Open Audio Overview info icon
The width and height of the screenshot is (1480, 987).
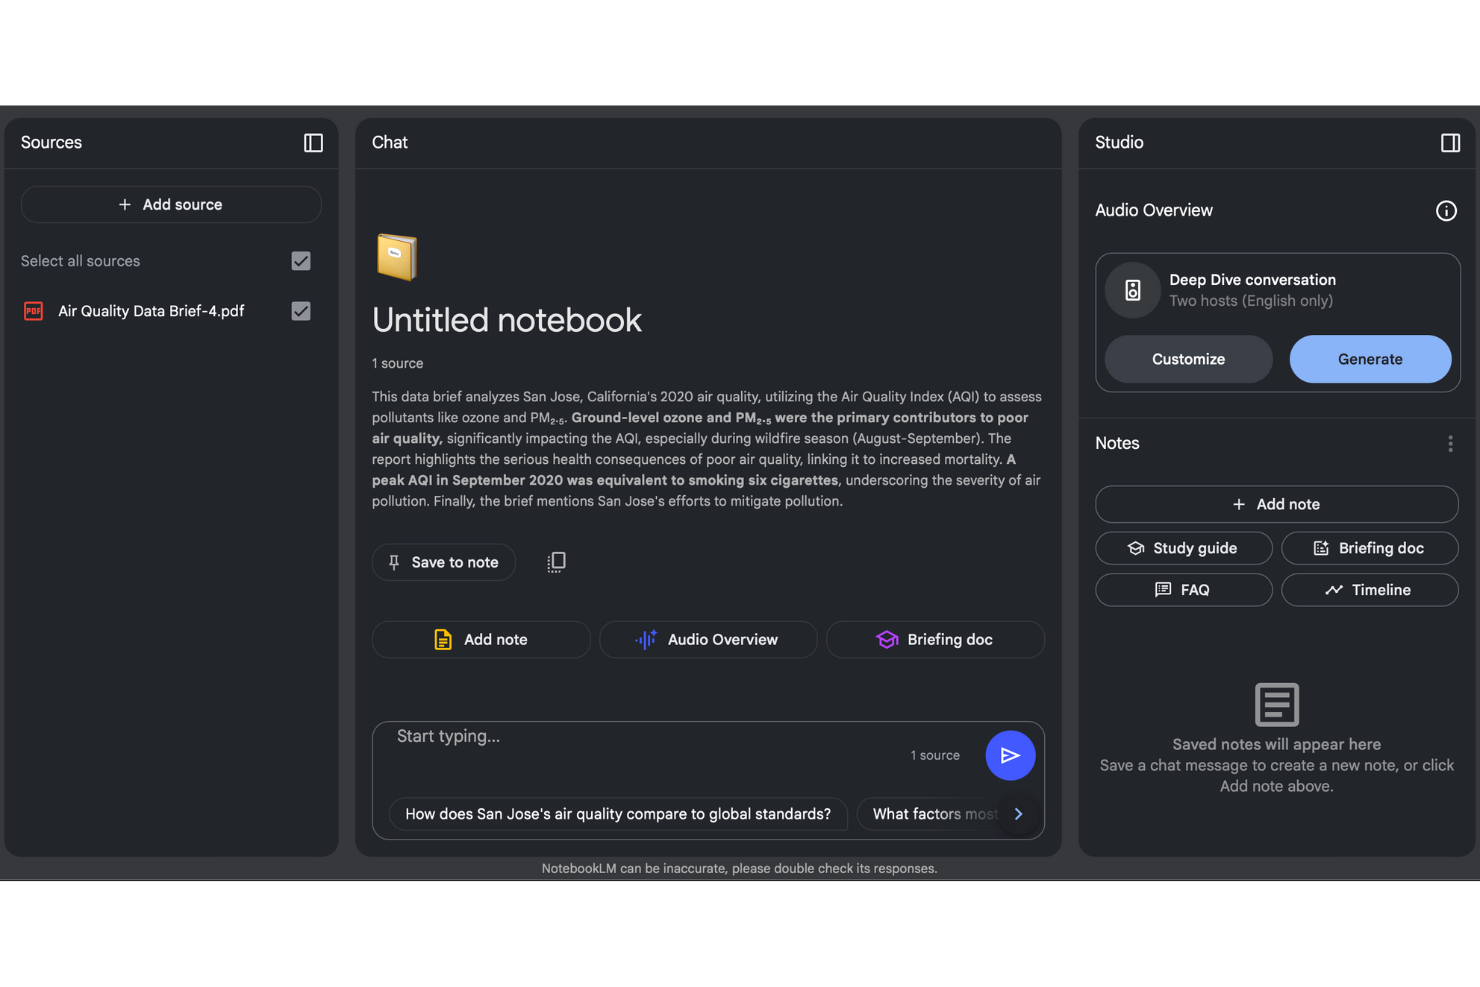pos(1446,211)
